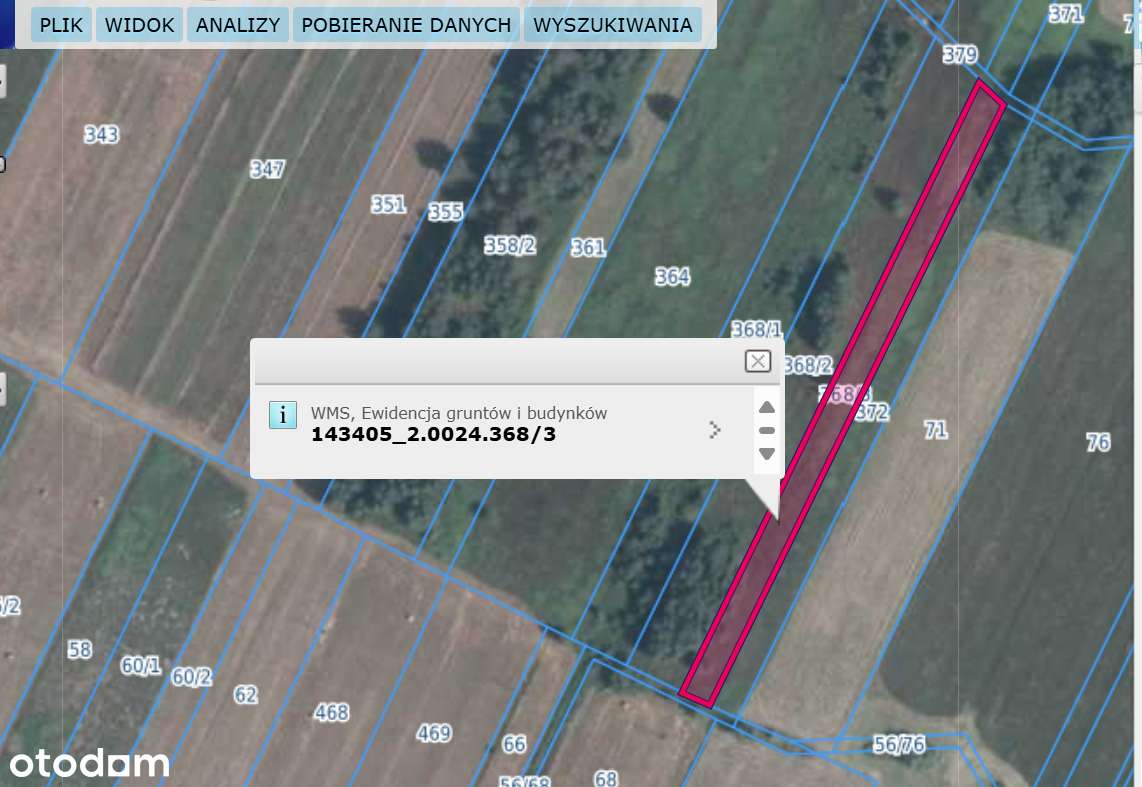Click parcel label 468
Image resolution: width=1142 pixels, height=787 pixels.
point(331,712)
